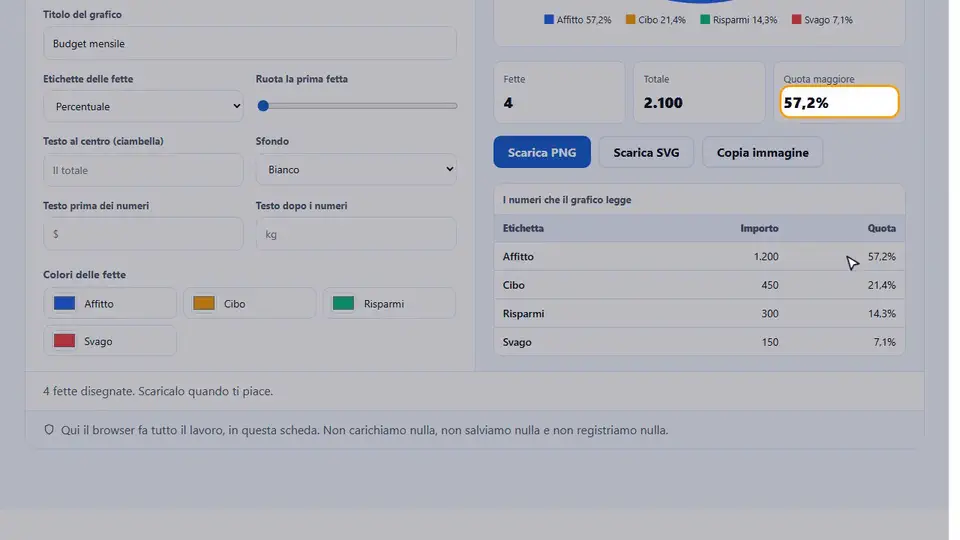
Task: Open the green Risparmi color swatch
Action: point(343,304)
